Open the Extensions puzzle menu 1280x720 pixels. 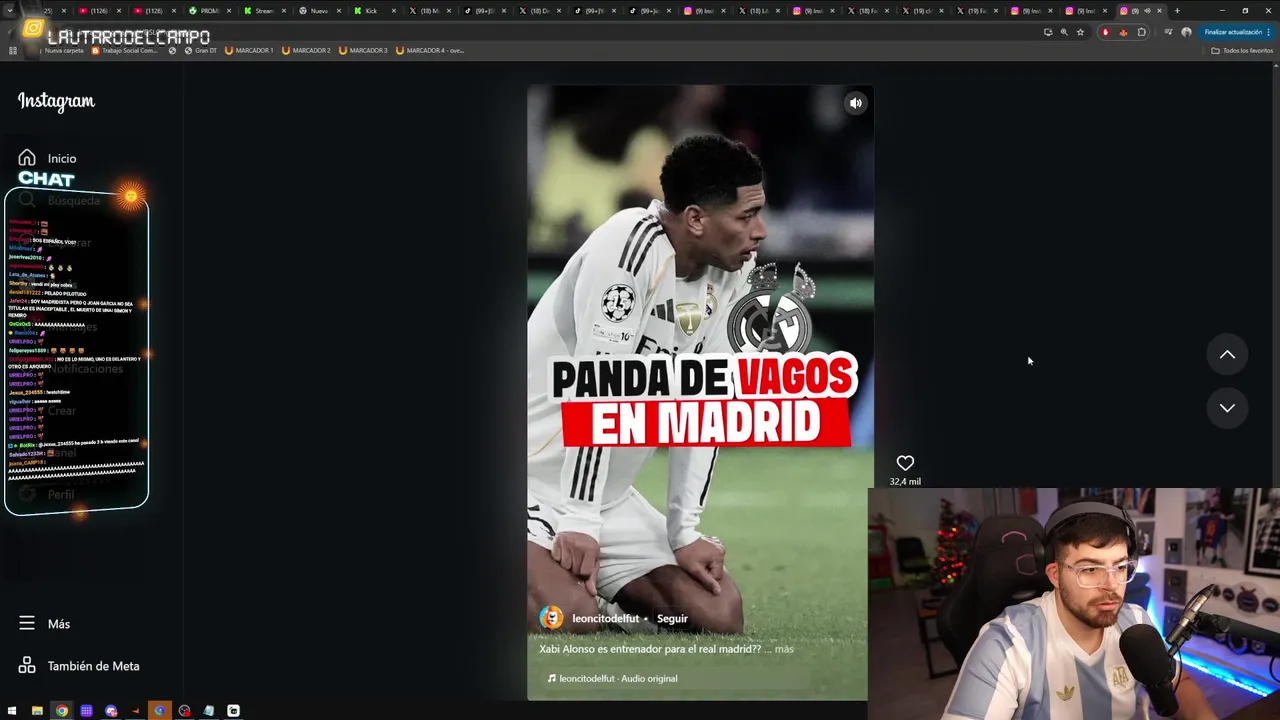pos(1141,32)
